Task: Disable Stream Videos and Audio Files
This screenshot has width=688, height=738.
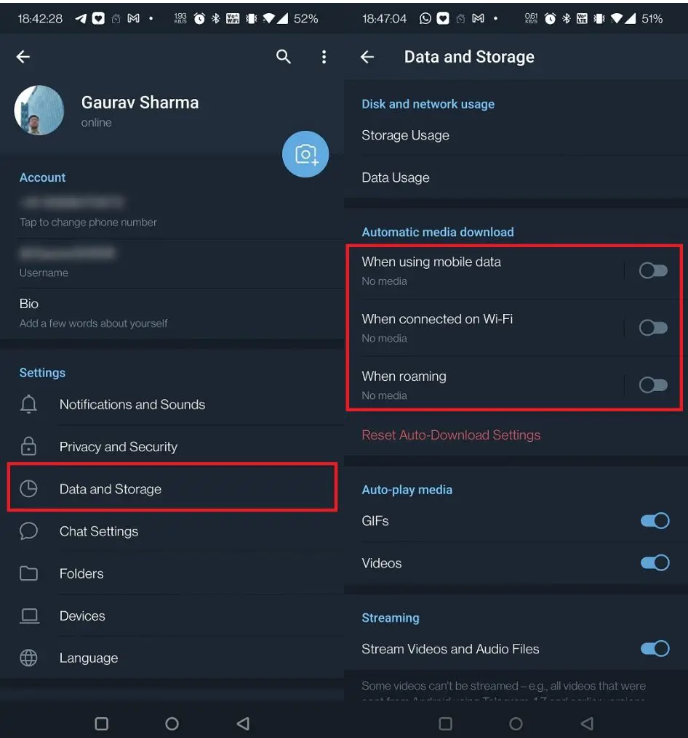Action: [x=654, y=649]
